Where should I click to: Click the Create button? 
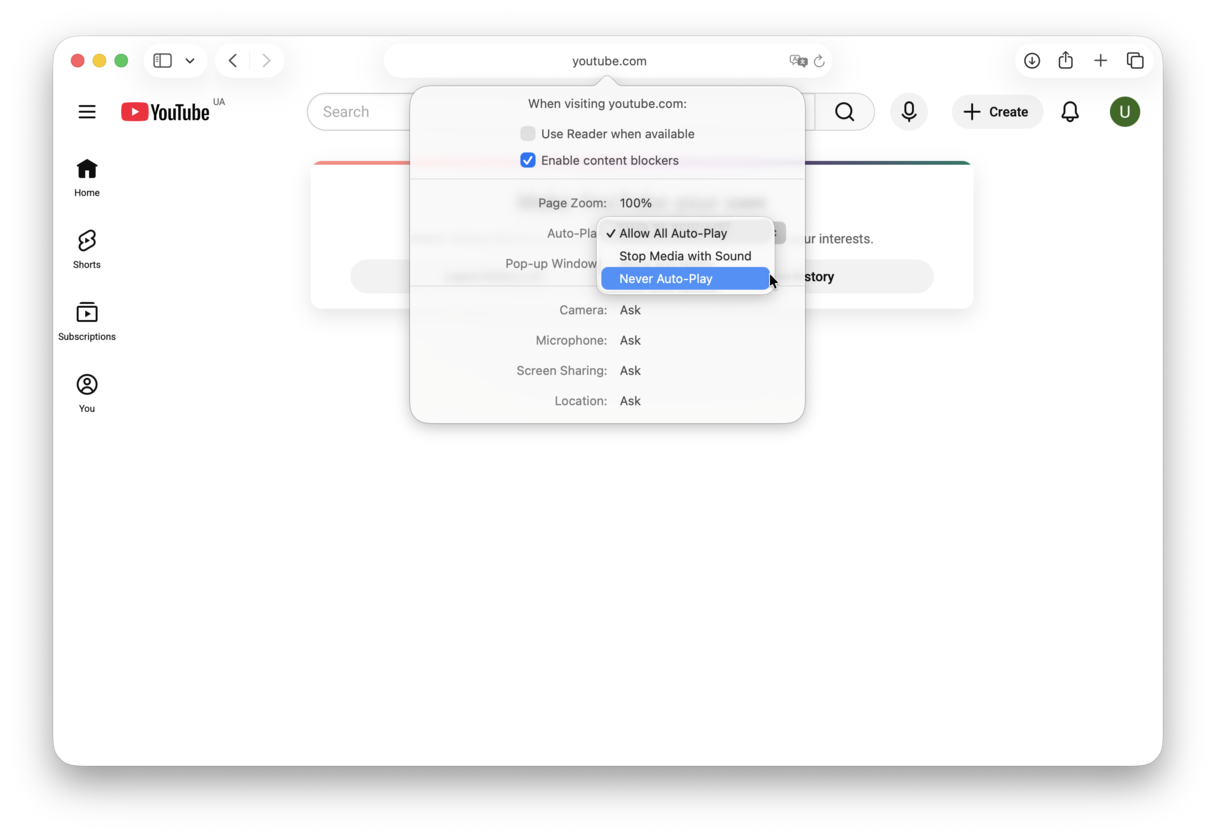(997, 112)
